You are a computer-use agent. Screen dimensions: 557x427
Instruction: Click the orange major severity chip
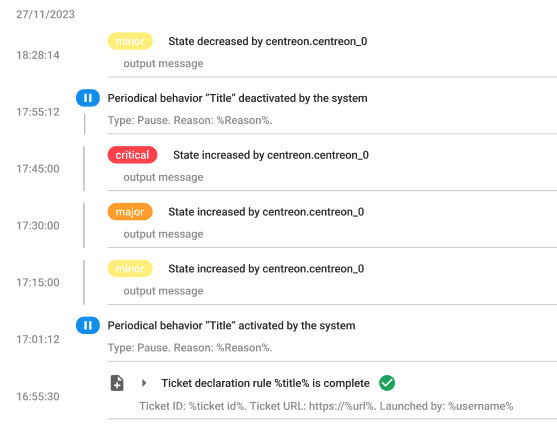coord(130,212)
